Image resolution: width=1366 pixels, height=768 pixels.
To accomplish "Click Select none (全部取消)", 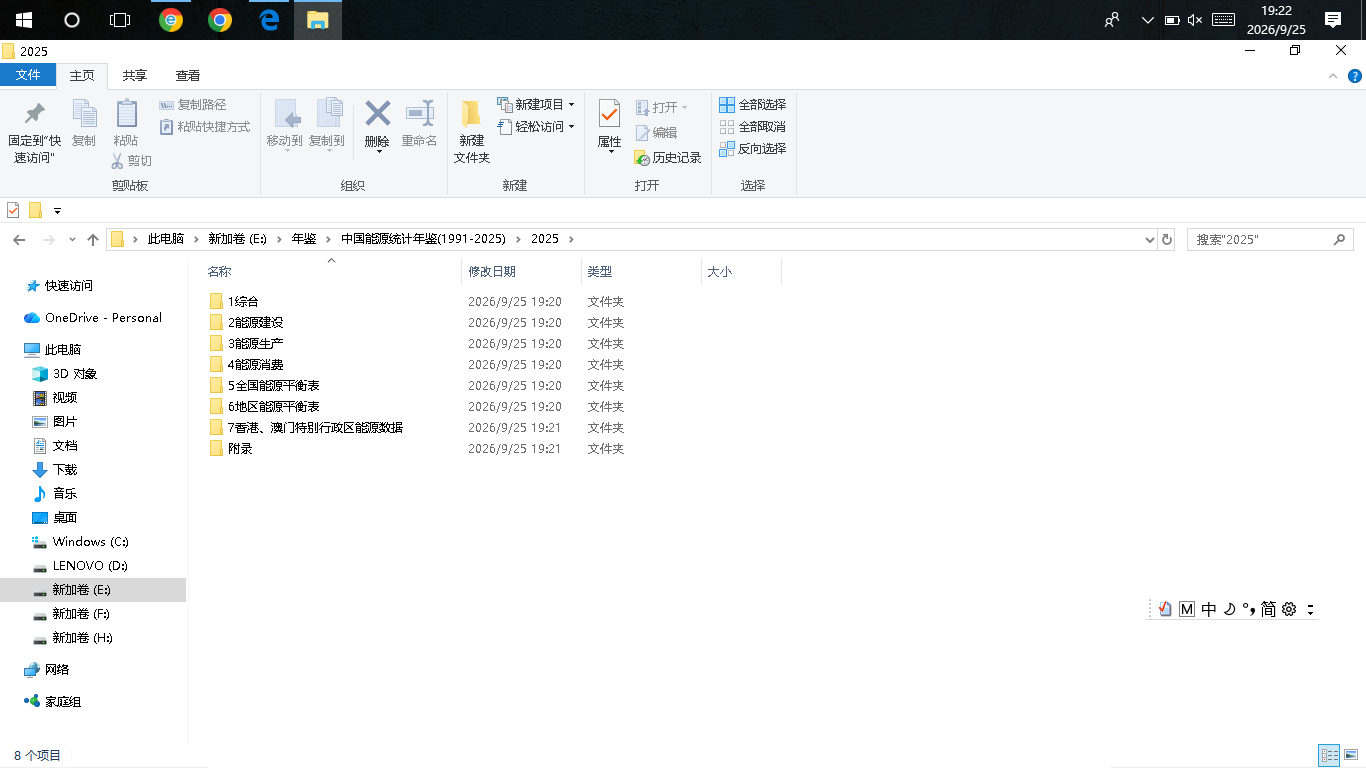I will (x=753, y=127).
